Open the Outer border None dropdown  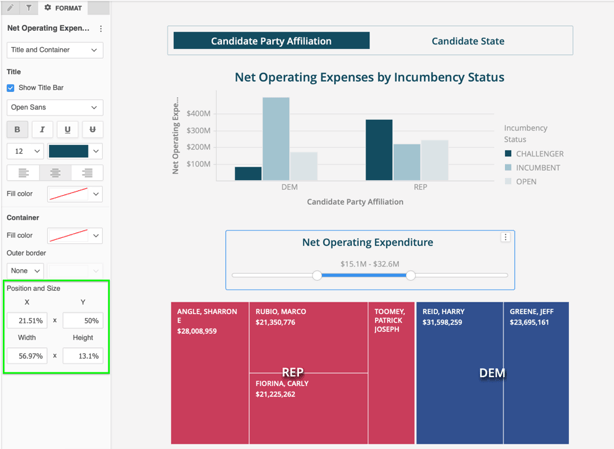click(x=25, y=270)
